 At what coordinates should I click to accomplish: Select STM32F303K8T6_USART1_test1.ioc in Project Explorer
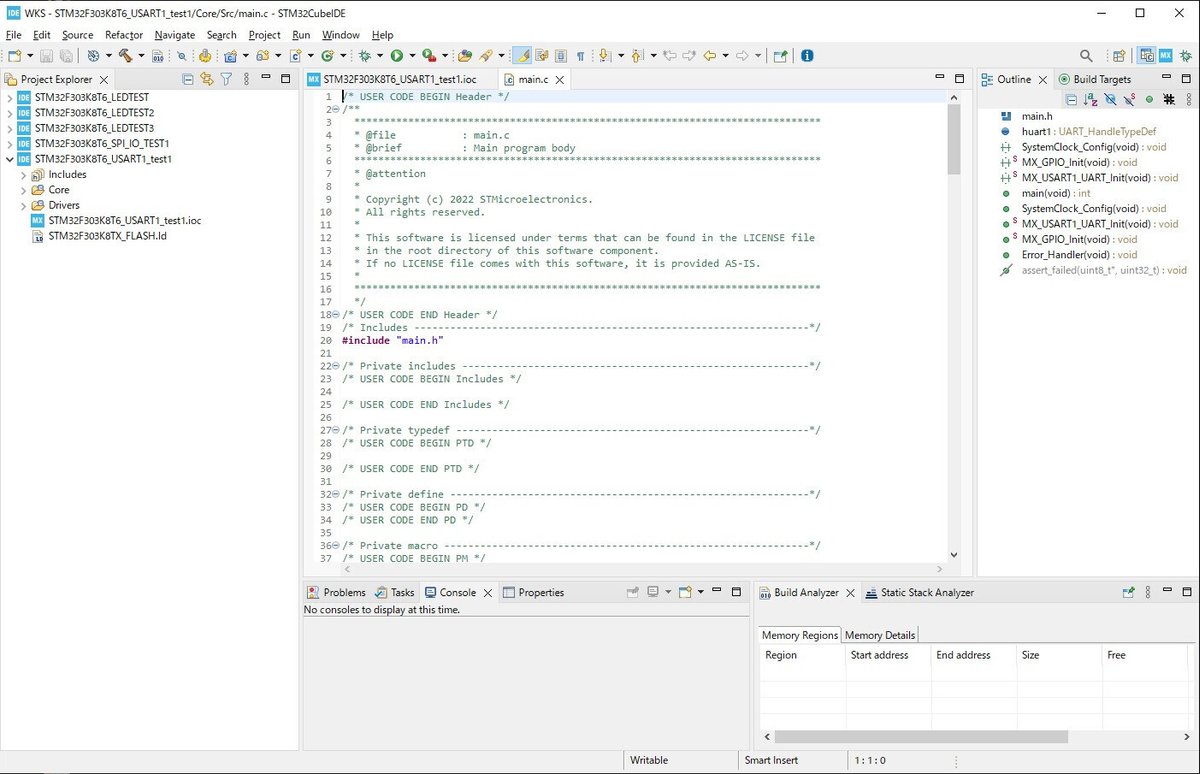tap(125, 220)
